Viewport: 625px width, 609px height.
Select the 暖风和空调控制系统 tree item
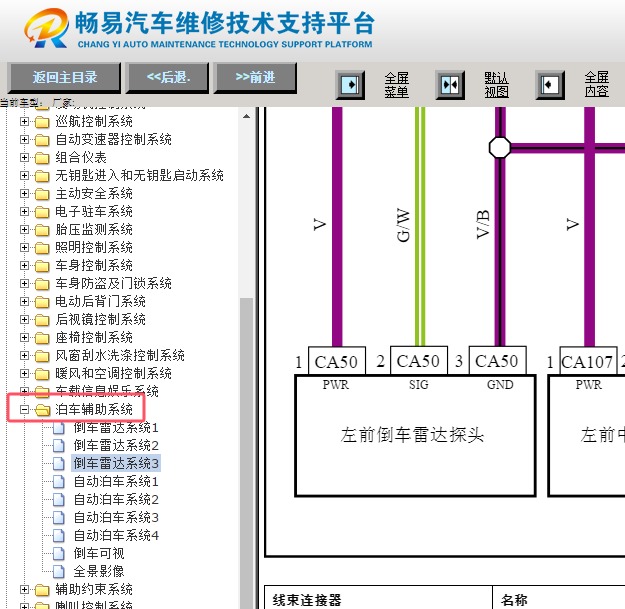pyautogui.click(x=113, y=373)
